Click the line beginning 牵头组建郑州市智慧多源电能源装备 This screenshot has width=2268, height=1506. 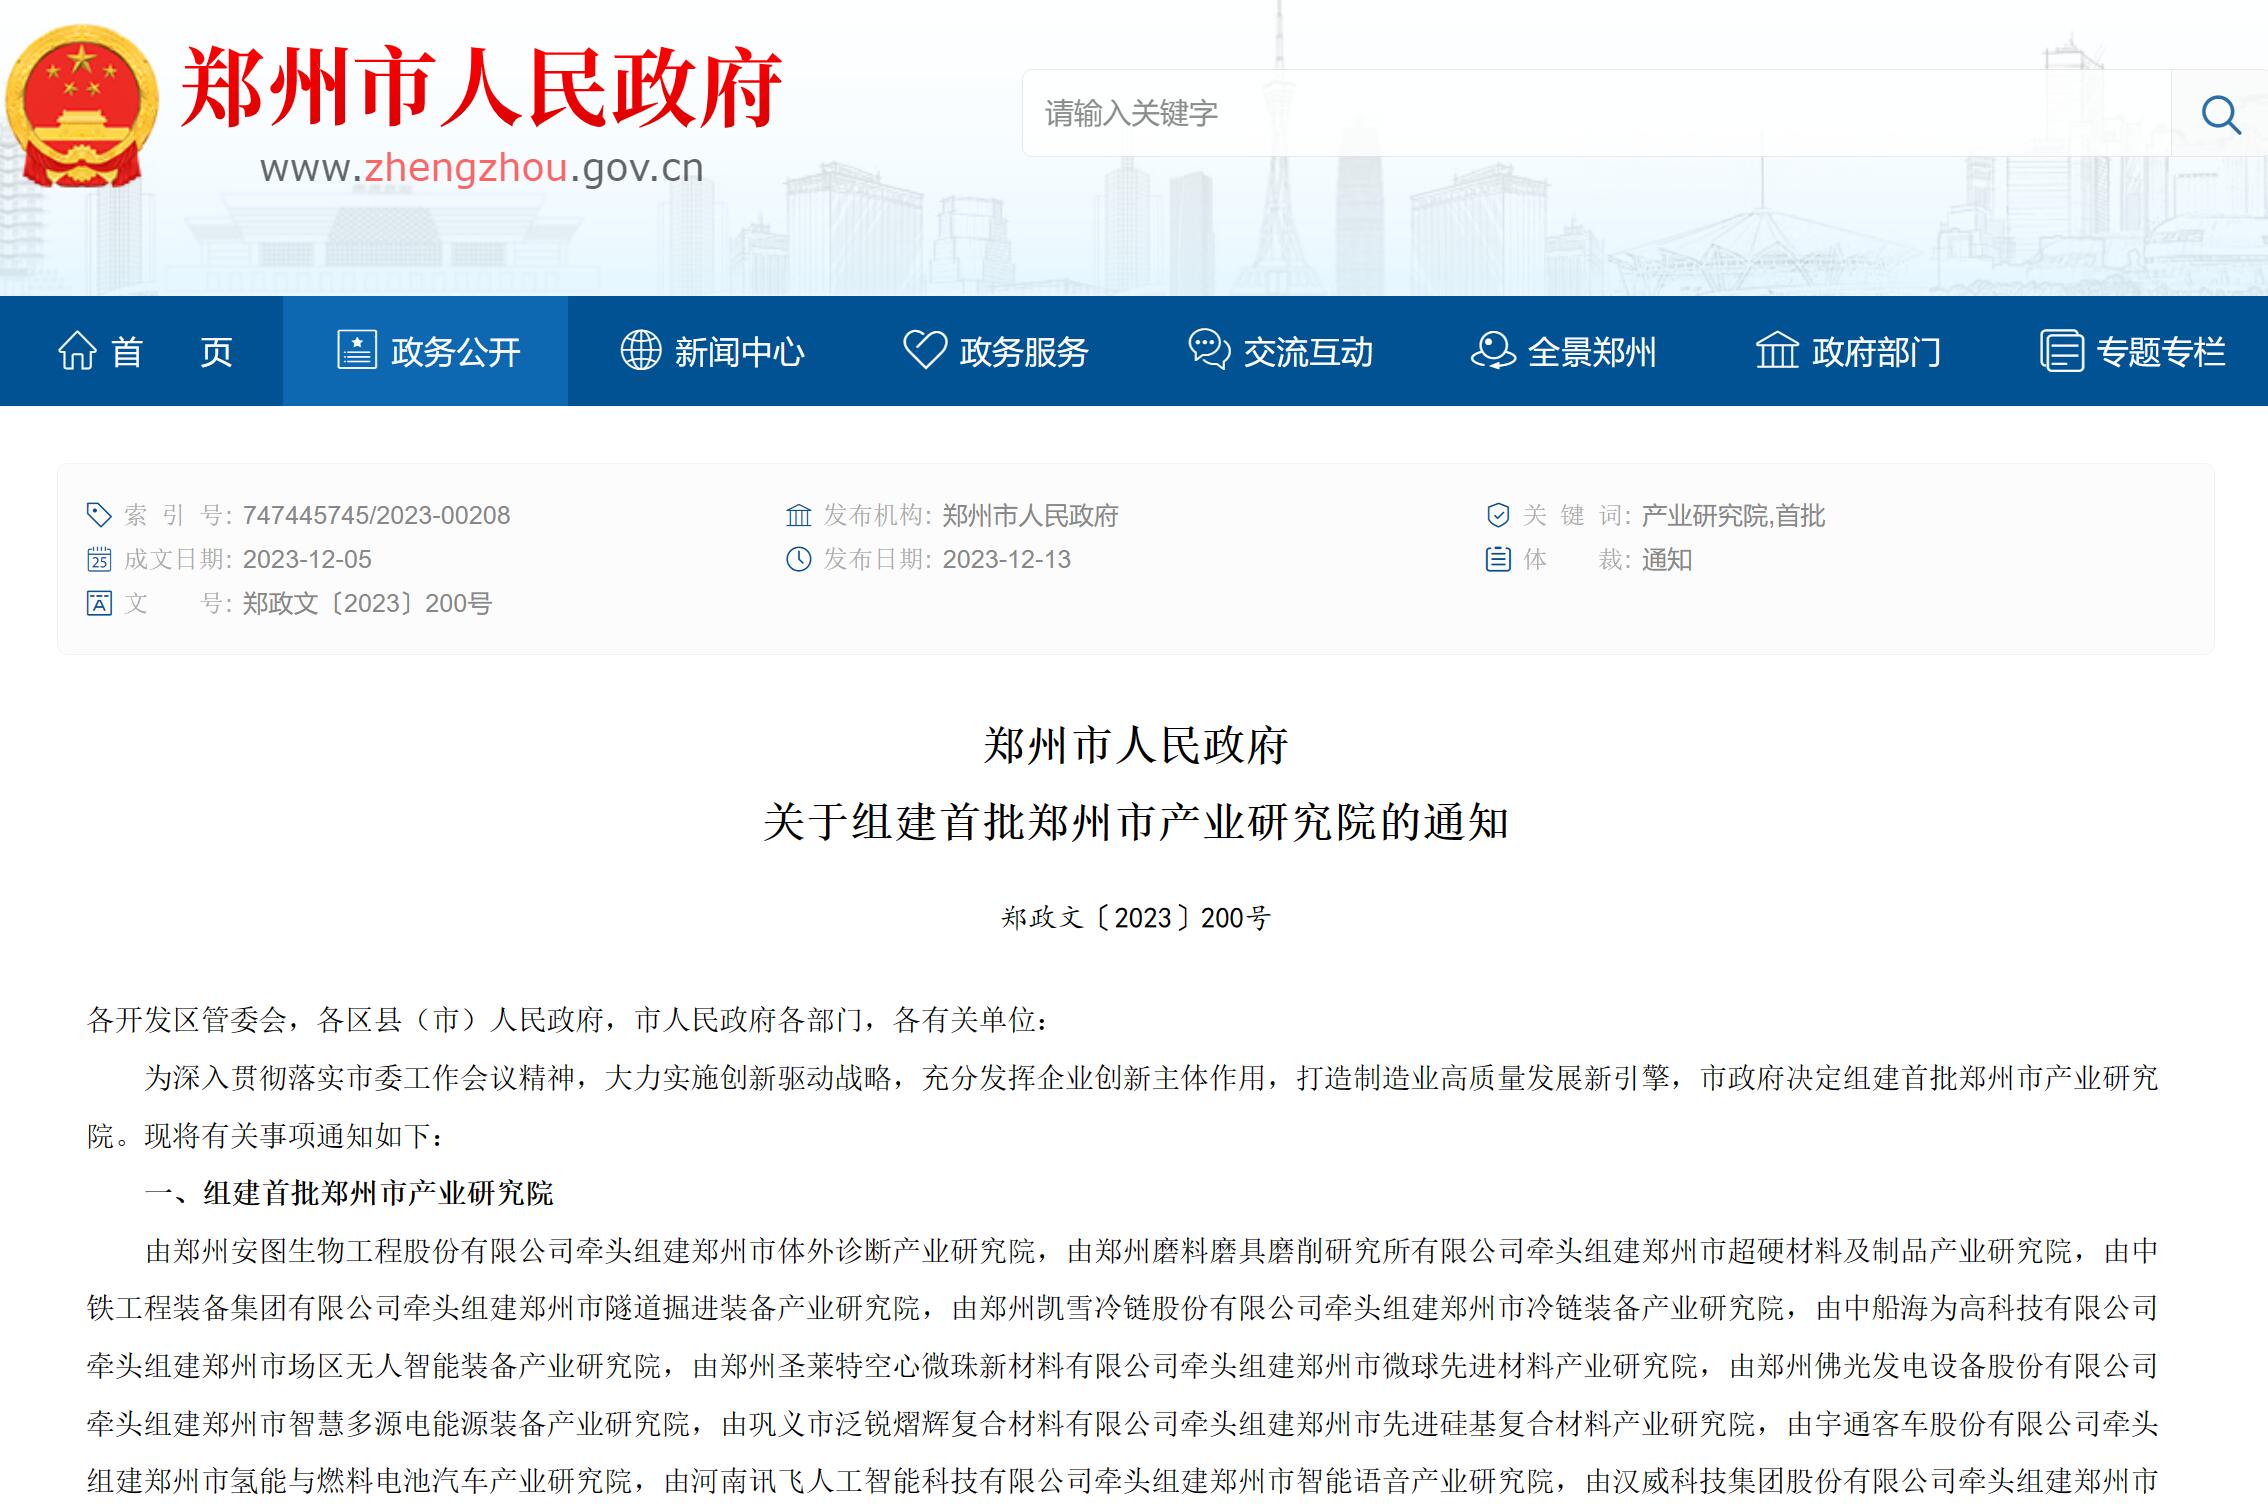pyautogui.click(x=1123, y=1424)
